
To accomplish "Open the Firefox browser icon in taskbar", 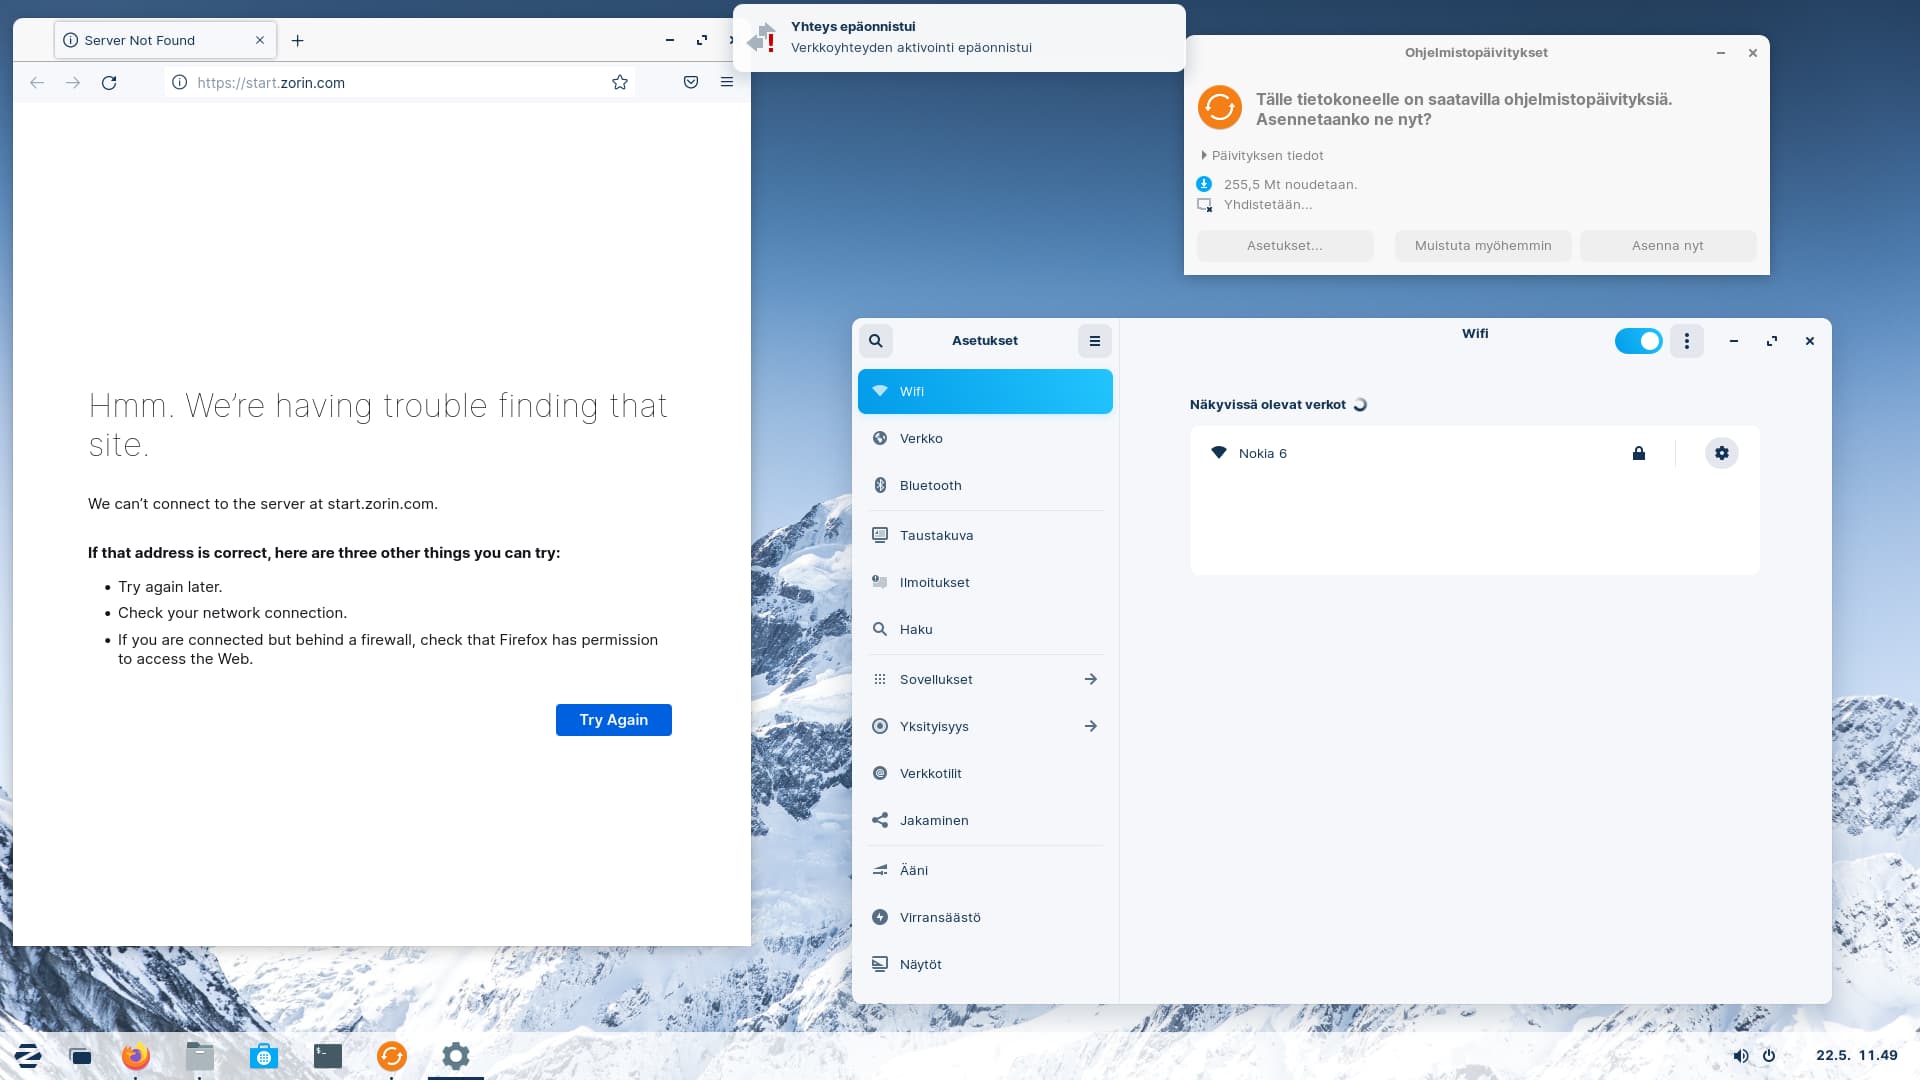I will (x=136, y=1055).
